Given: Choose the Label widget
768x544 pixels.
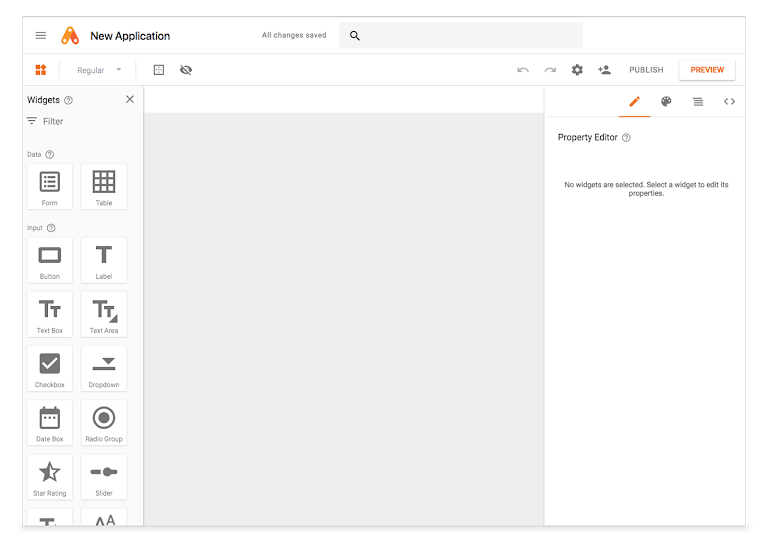Looking at the screenshot, I should pos(104,260).
